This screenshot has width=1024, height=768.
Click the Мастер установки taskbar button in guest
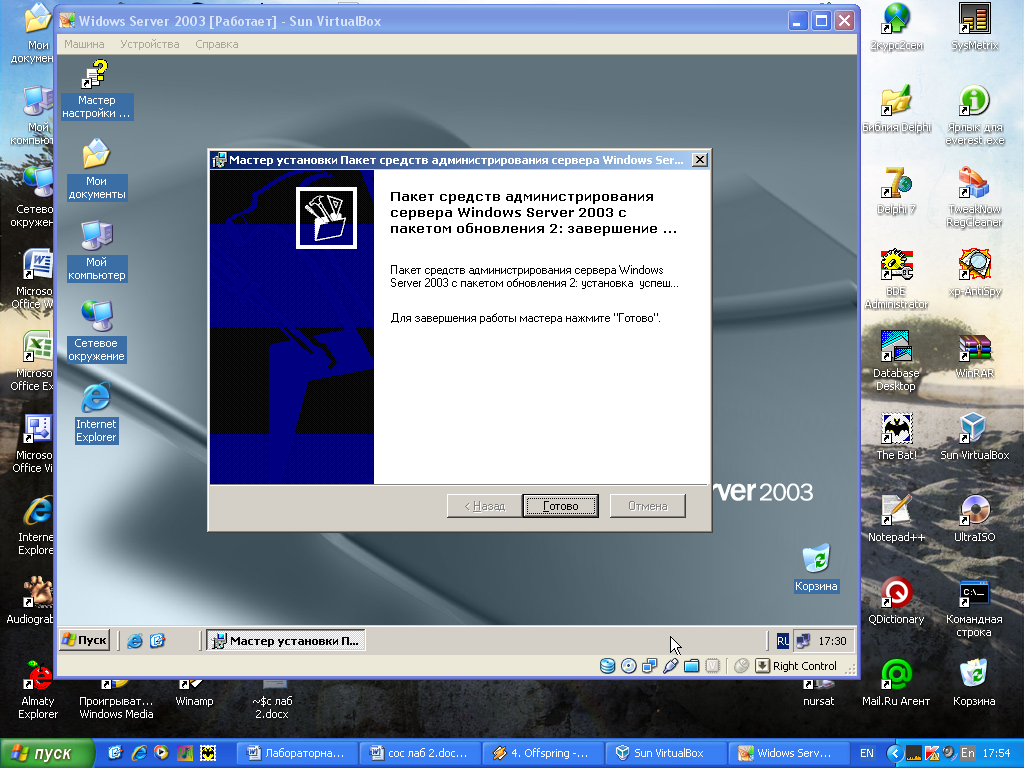tap(286, 641)
